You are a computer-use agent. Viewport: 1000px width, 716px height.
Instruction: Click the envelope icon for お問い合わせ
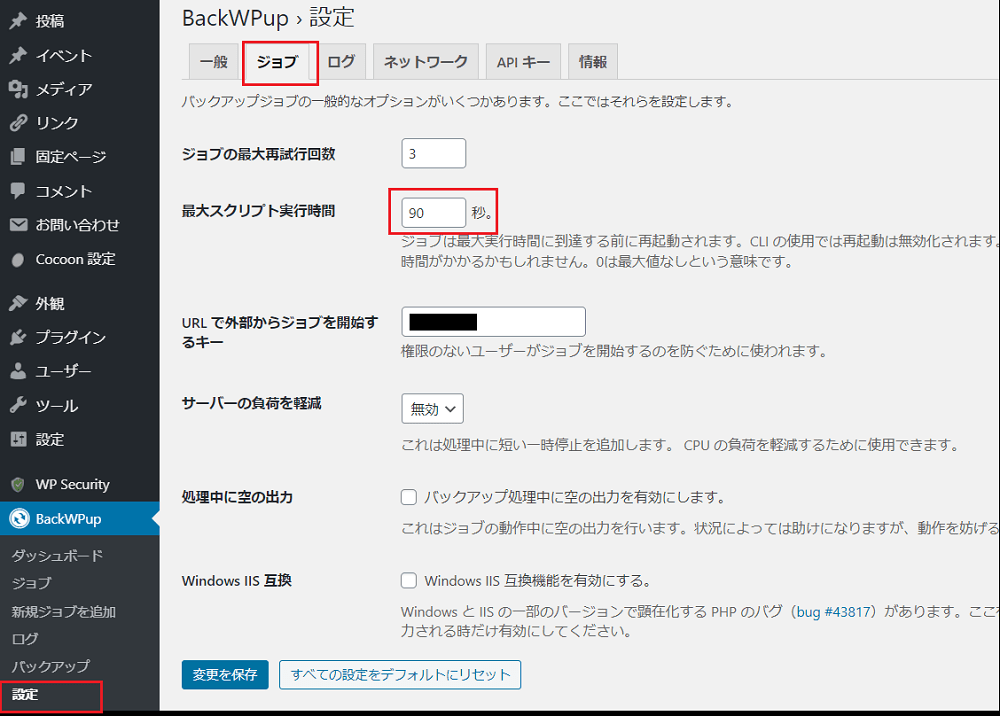click(18, 225)
